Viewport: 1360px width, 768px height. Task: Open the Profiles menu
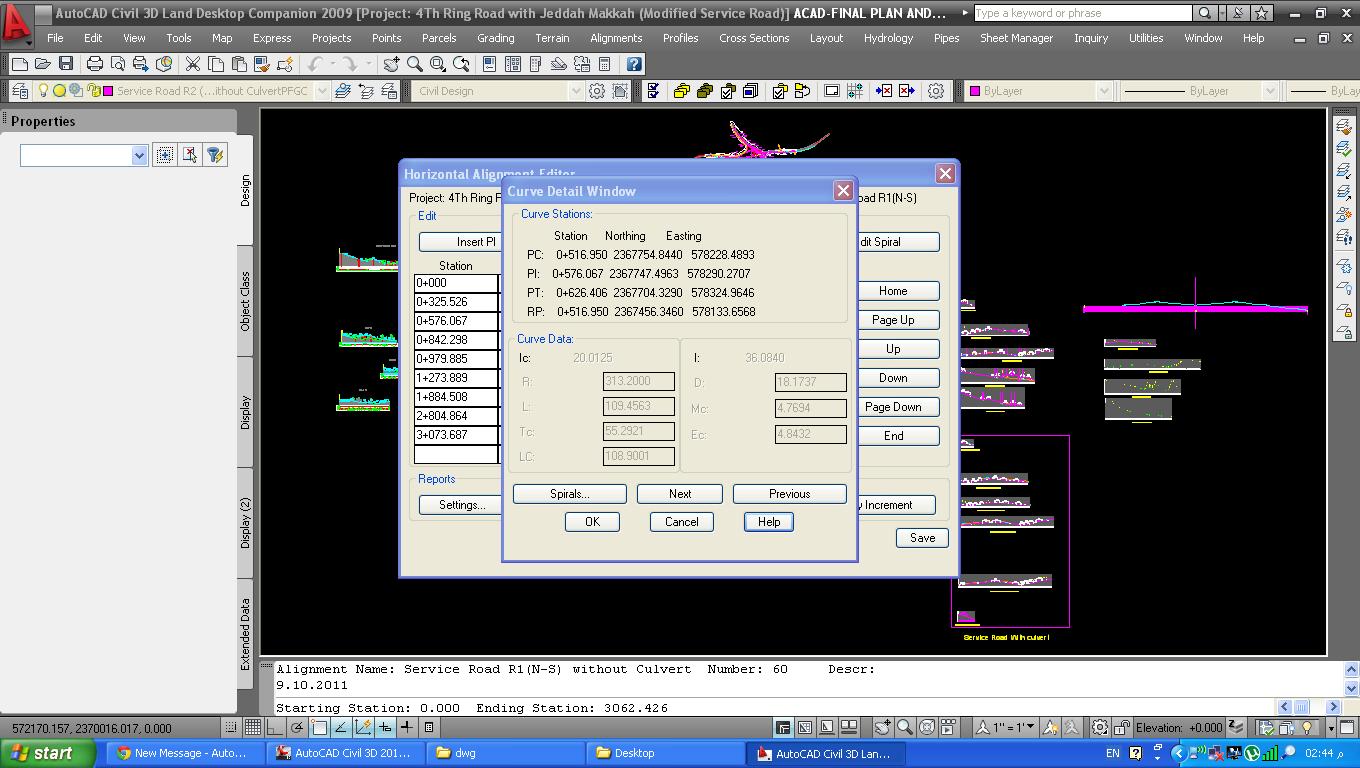[680, 38]
